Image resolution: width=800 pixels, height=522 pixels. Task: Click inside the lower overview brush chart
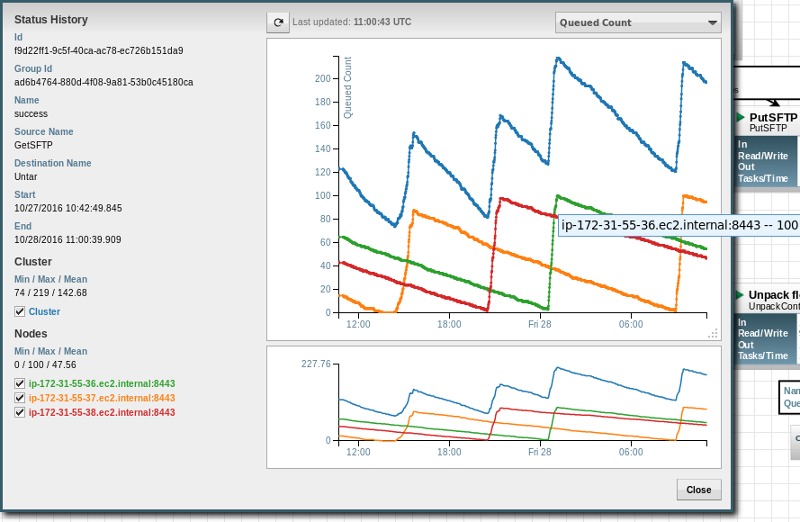520,410
